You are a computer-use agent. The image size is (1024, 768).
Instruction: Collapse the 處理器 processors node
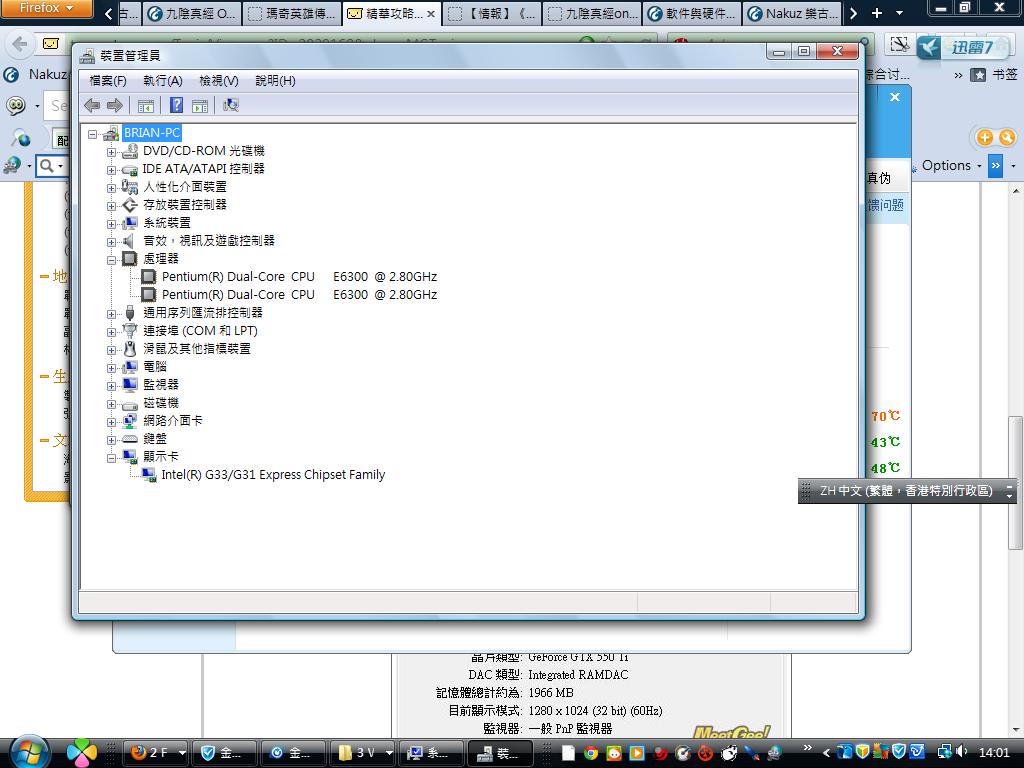pos(112,259)
